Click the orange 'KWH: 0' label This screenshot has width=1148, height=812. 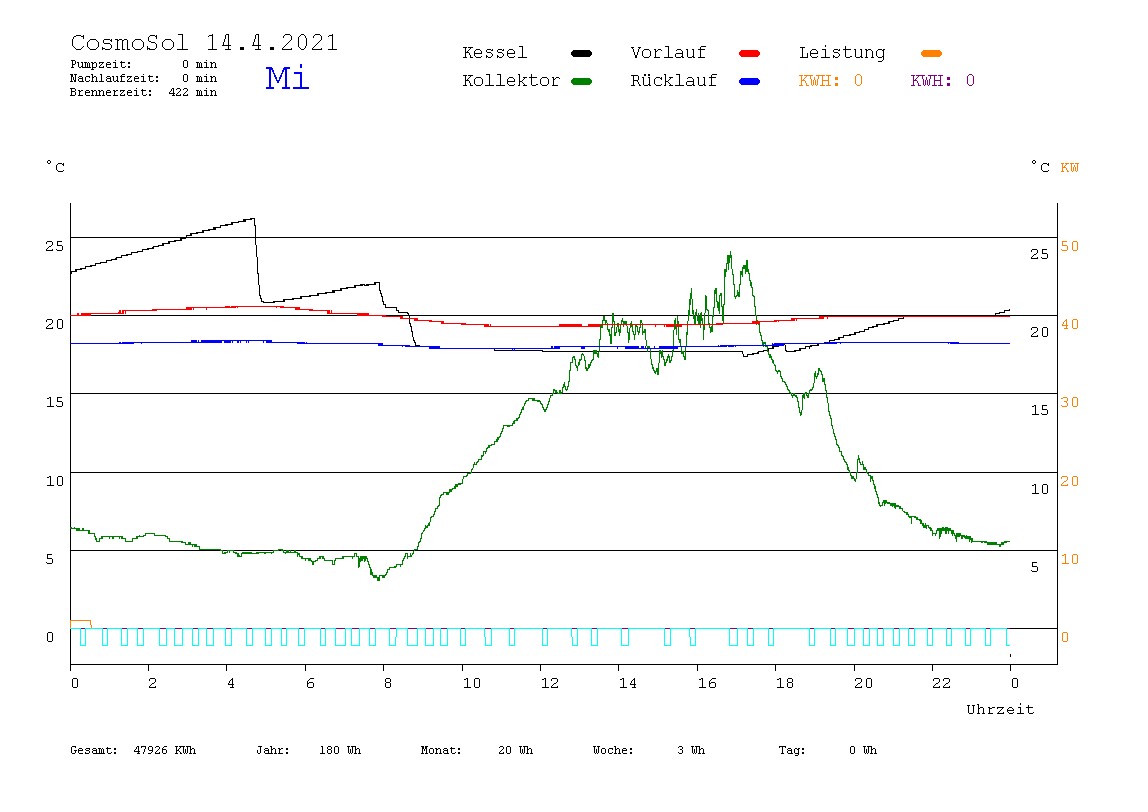pos(831,81)
